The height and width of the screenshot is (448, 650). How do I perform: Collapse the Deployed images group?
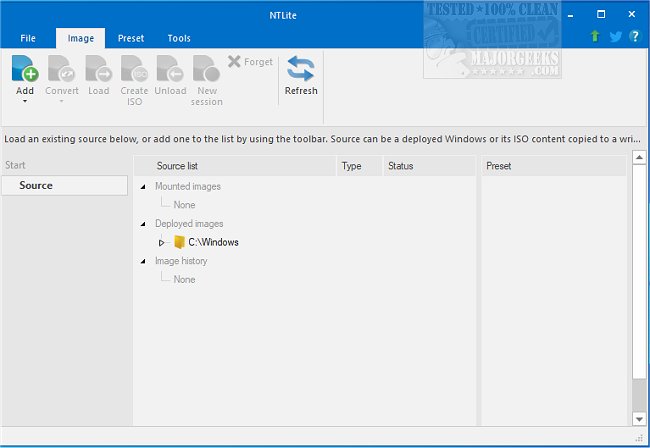[x=142, y=224]
